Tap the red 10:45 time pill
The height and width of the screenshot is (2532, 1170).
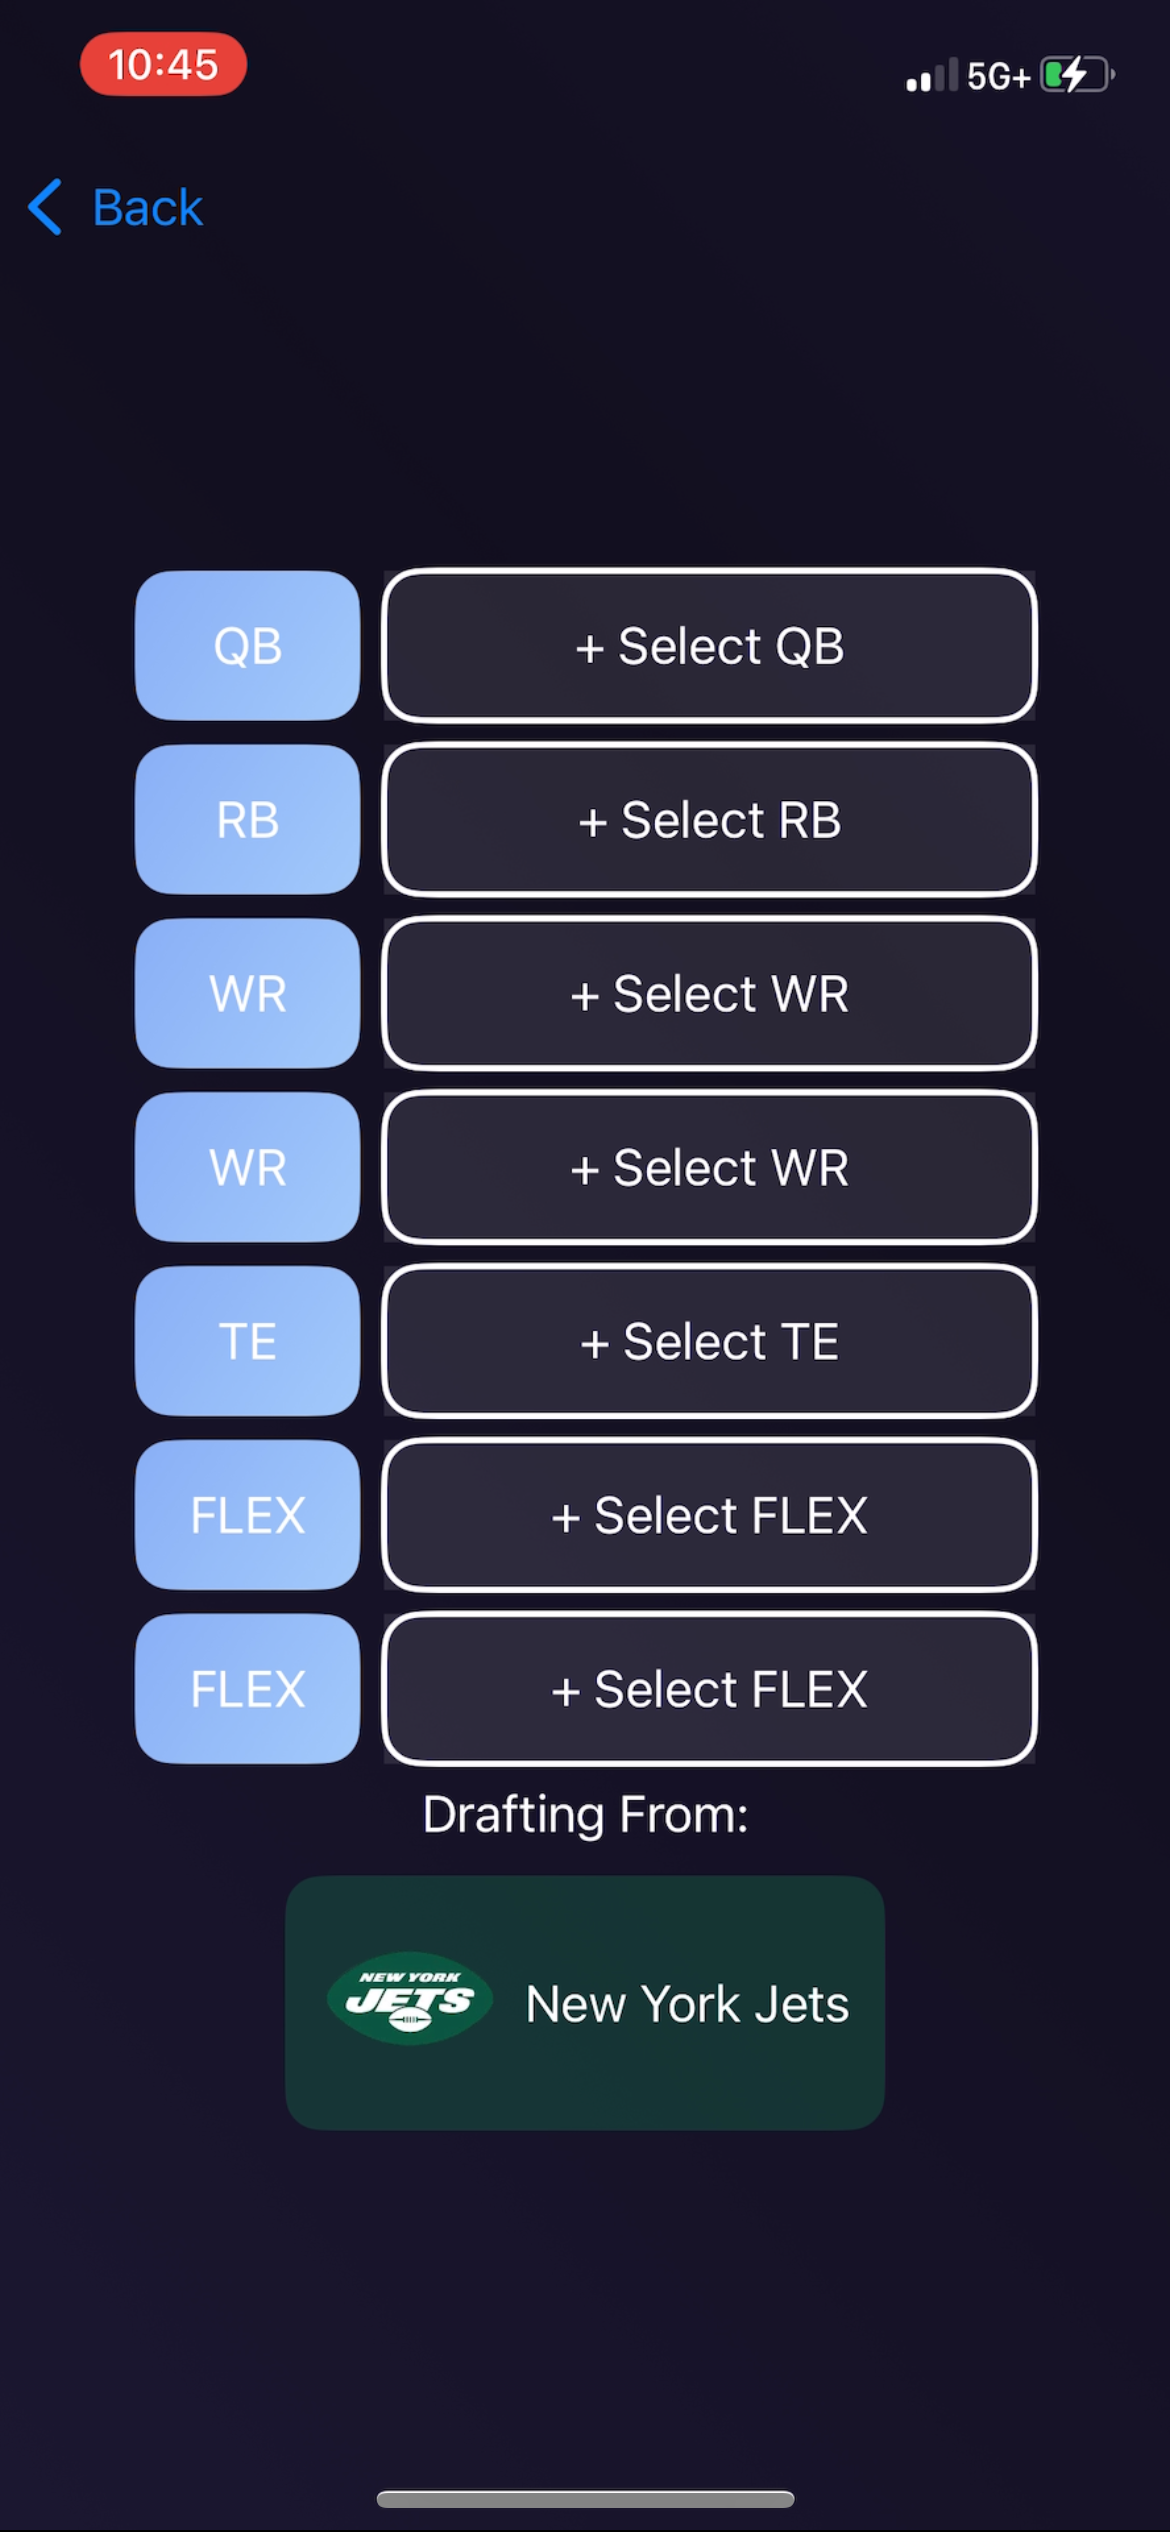163,65
